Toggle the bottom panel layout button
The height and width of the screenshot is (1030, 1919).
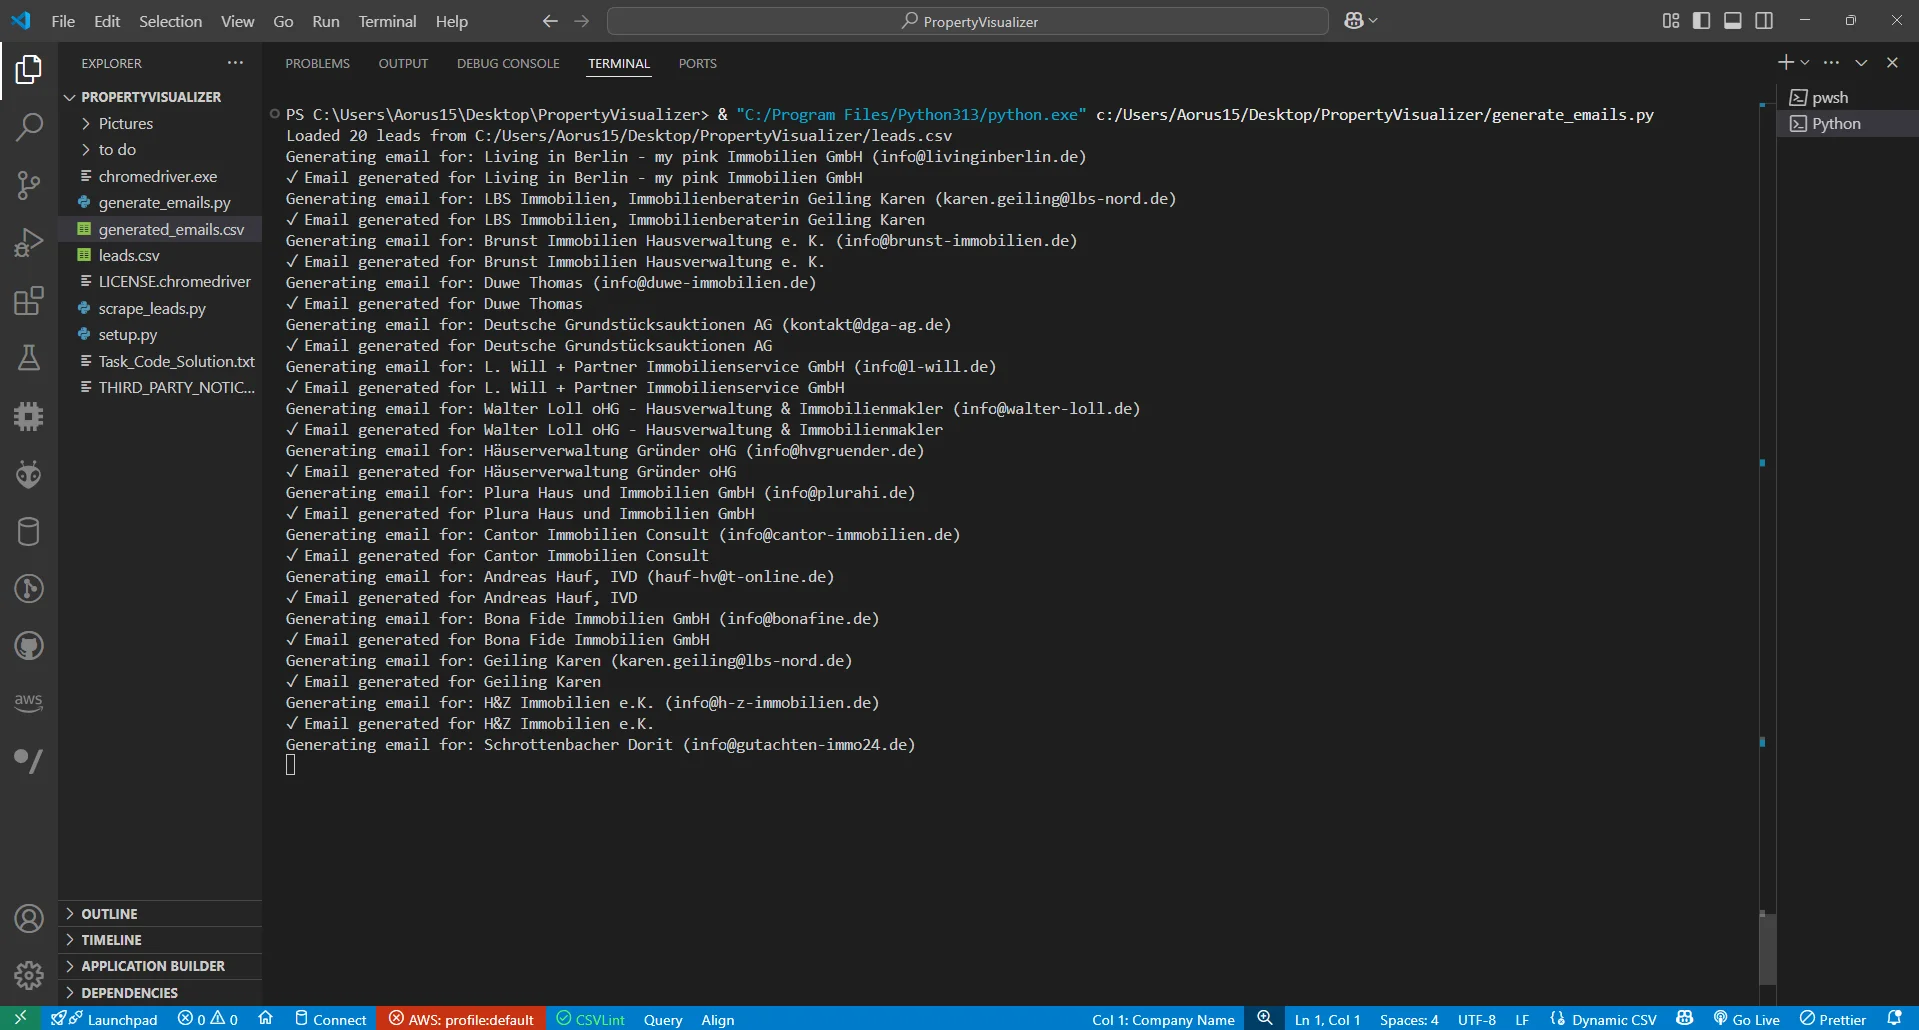(1733, 21)
